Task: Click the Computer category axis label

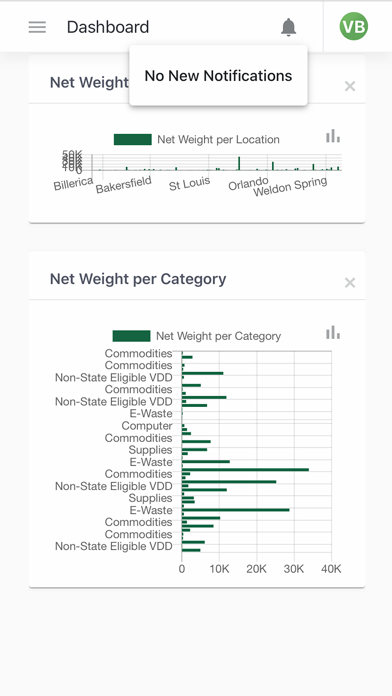Action: 147,426
